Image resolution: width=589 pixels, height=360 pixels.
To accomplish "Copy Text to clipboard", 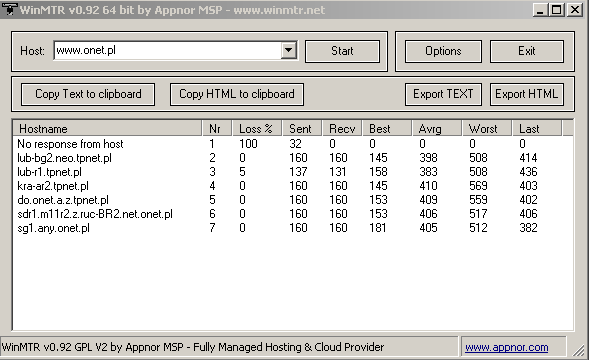I will (x=88, y=94).
